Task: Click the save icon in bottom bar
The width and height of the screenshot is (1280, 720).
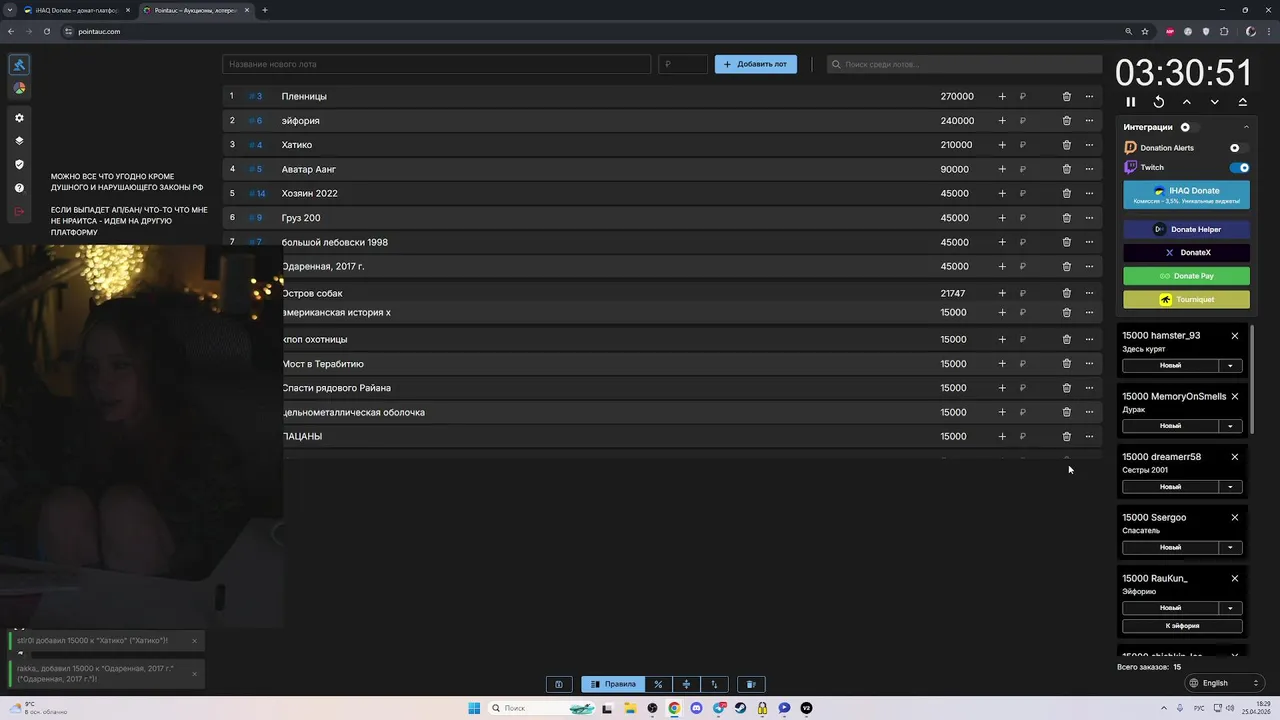Action: (x=559, y=684)
